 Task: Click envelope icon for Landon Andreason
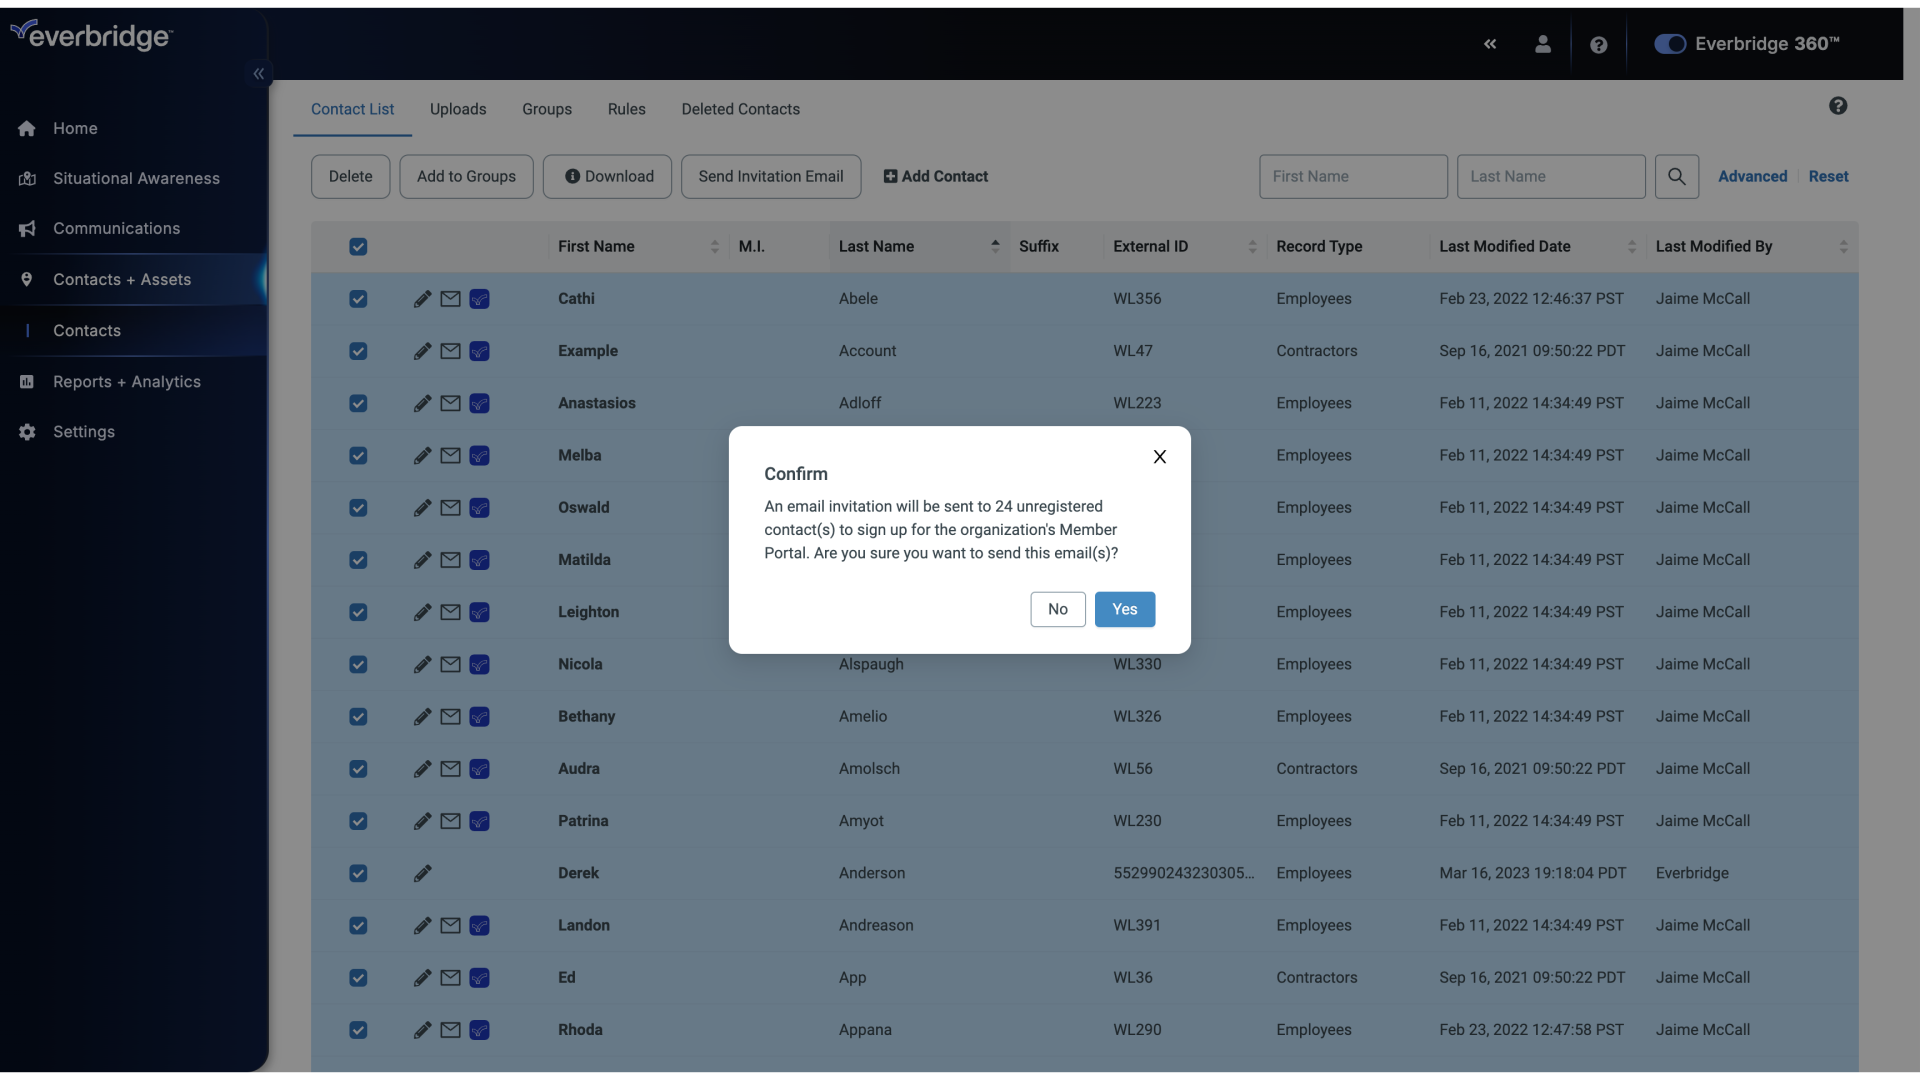tap(451, 925)
